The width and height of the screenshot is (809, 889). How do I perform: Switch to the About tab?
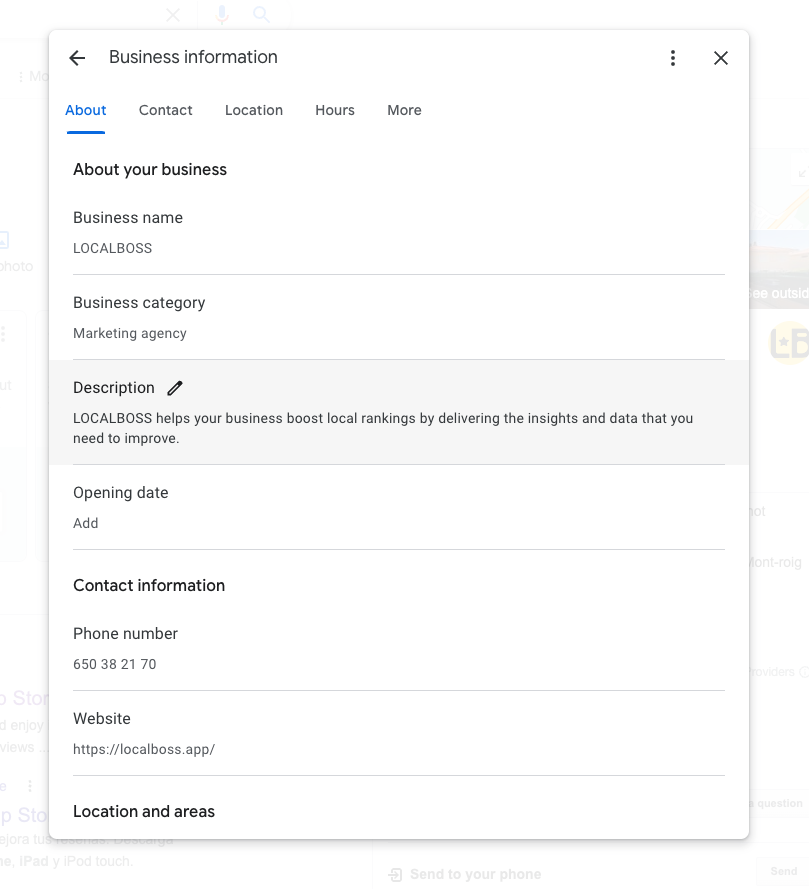(x=86, y=110)
